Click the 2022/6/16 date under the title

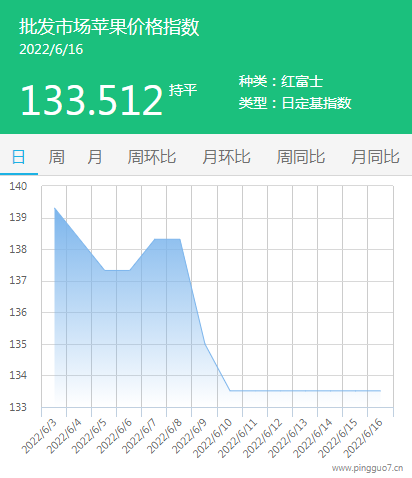pos(51,50)
